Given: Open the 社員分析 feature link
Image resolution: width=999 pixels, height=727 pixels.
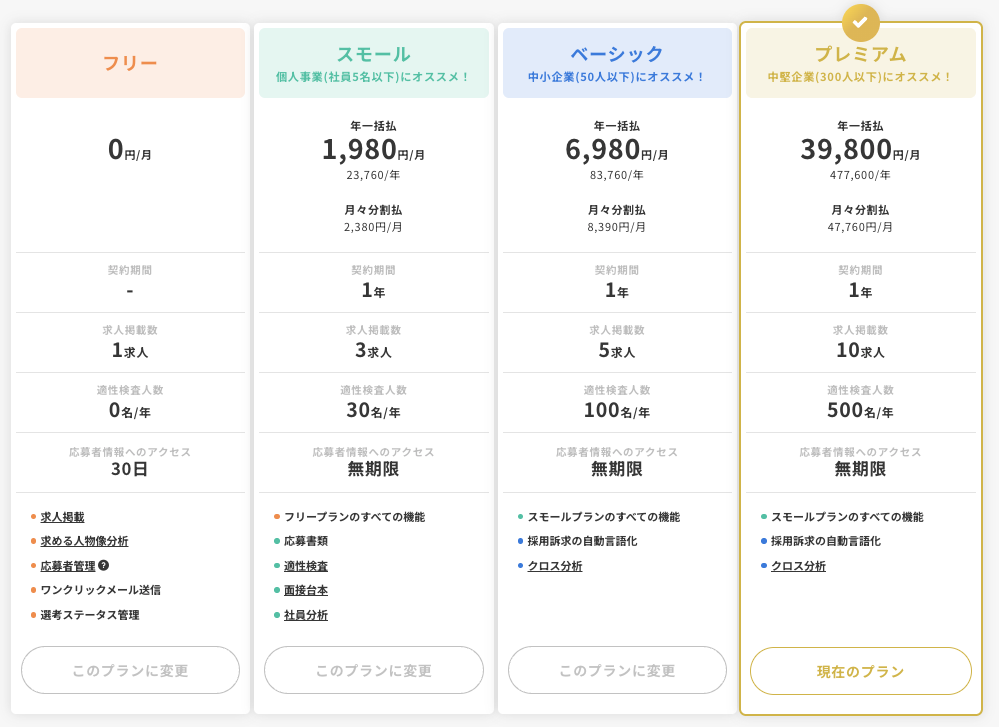Looking at the screenshot, I should [x=306, y=615].
